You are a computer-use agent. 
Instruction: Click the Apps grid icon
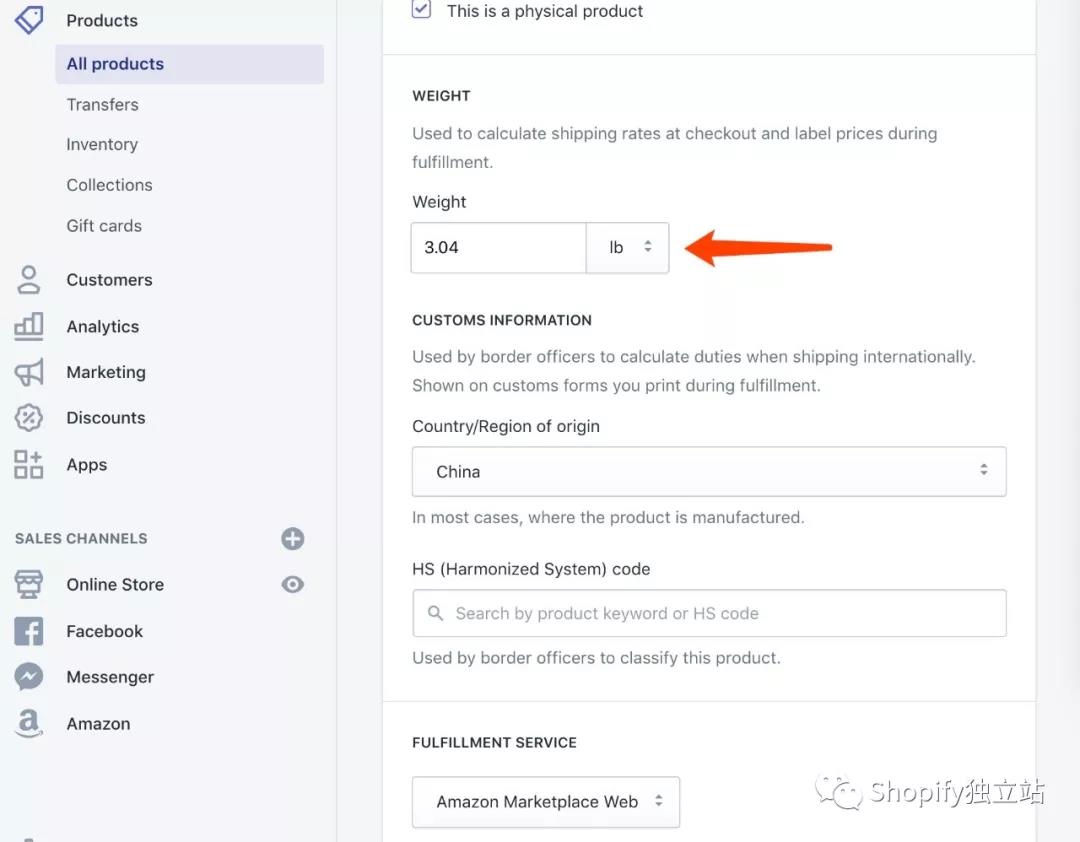29,464
